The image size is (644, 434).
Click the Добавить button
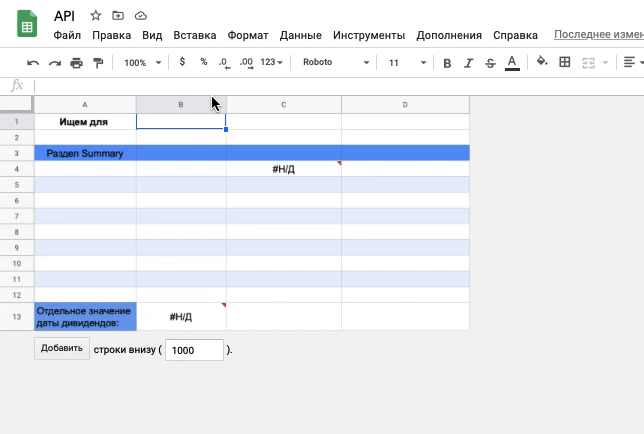[x=62, y=348]
